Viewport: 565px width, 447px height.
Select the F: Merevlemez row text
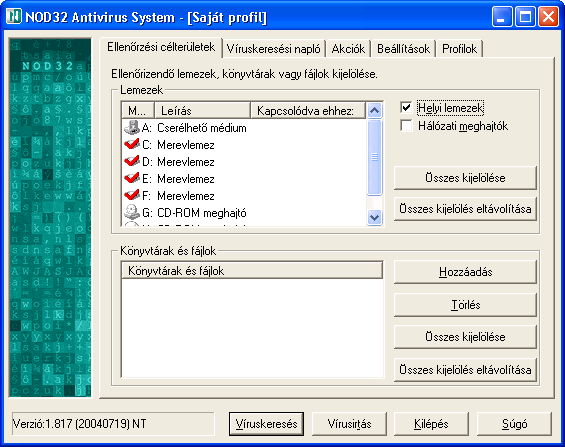(x=178, y=196)
